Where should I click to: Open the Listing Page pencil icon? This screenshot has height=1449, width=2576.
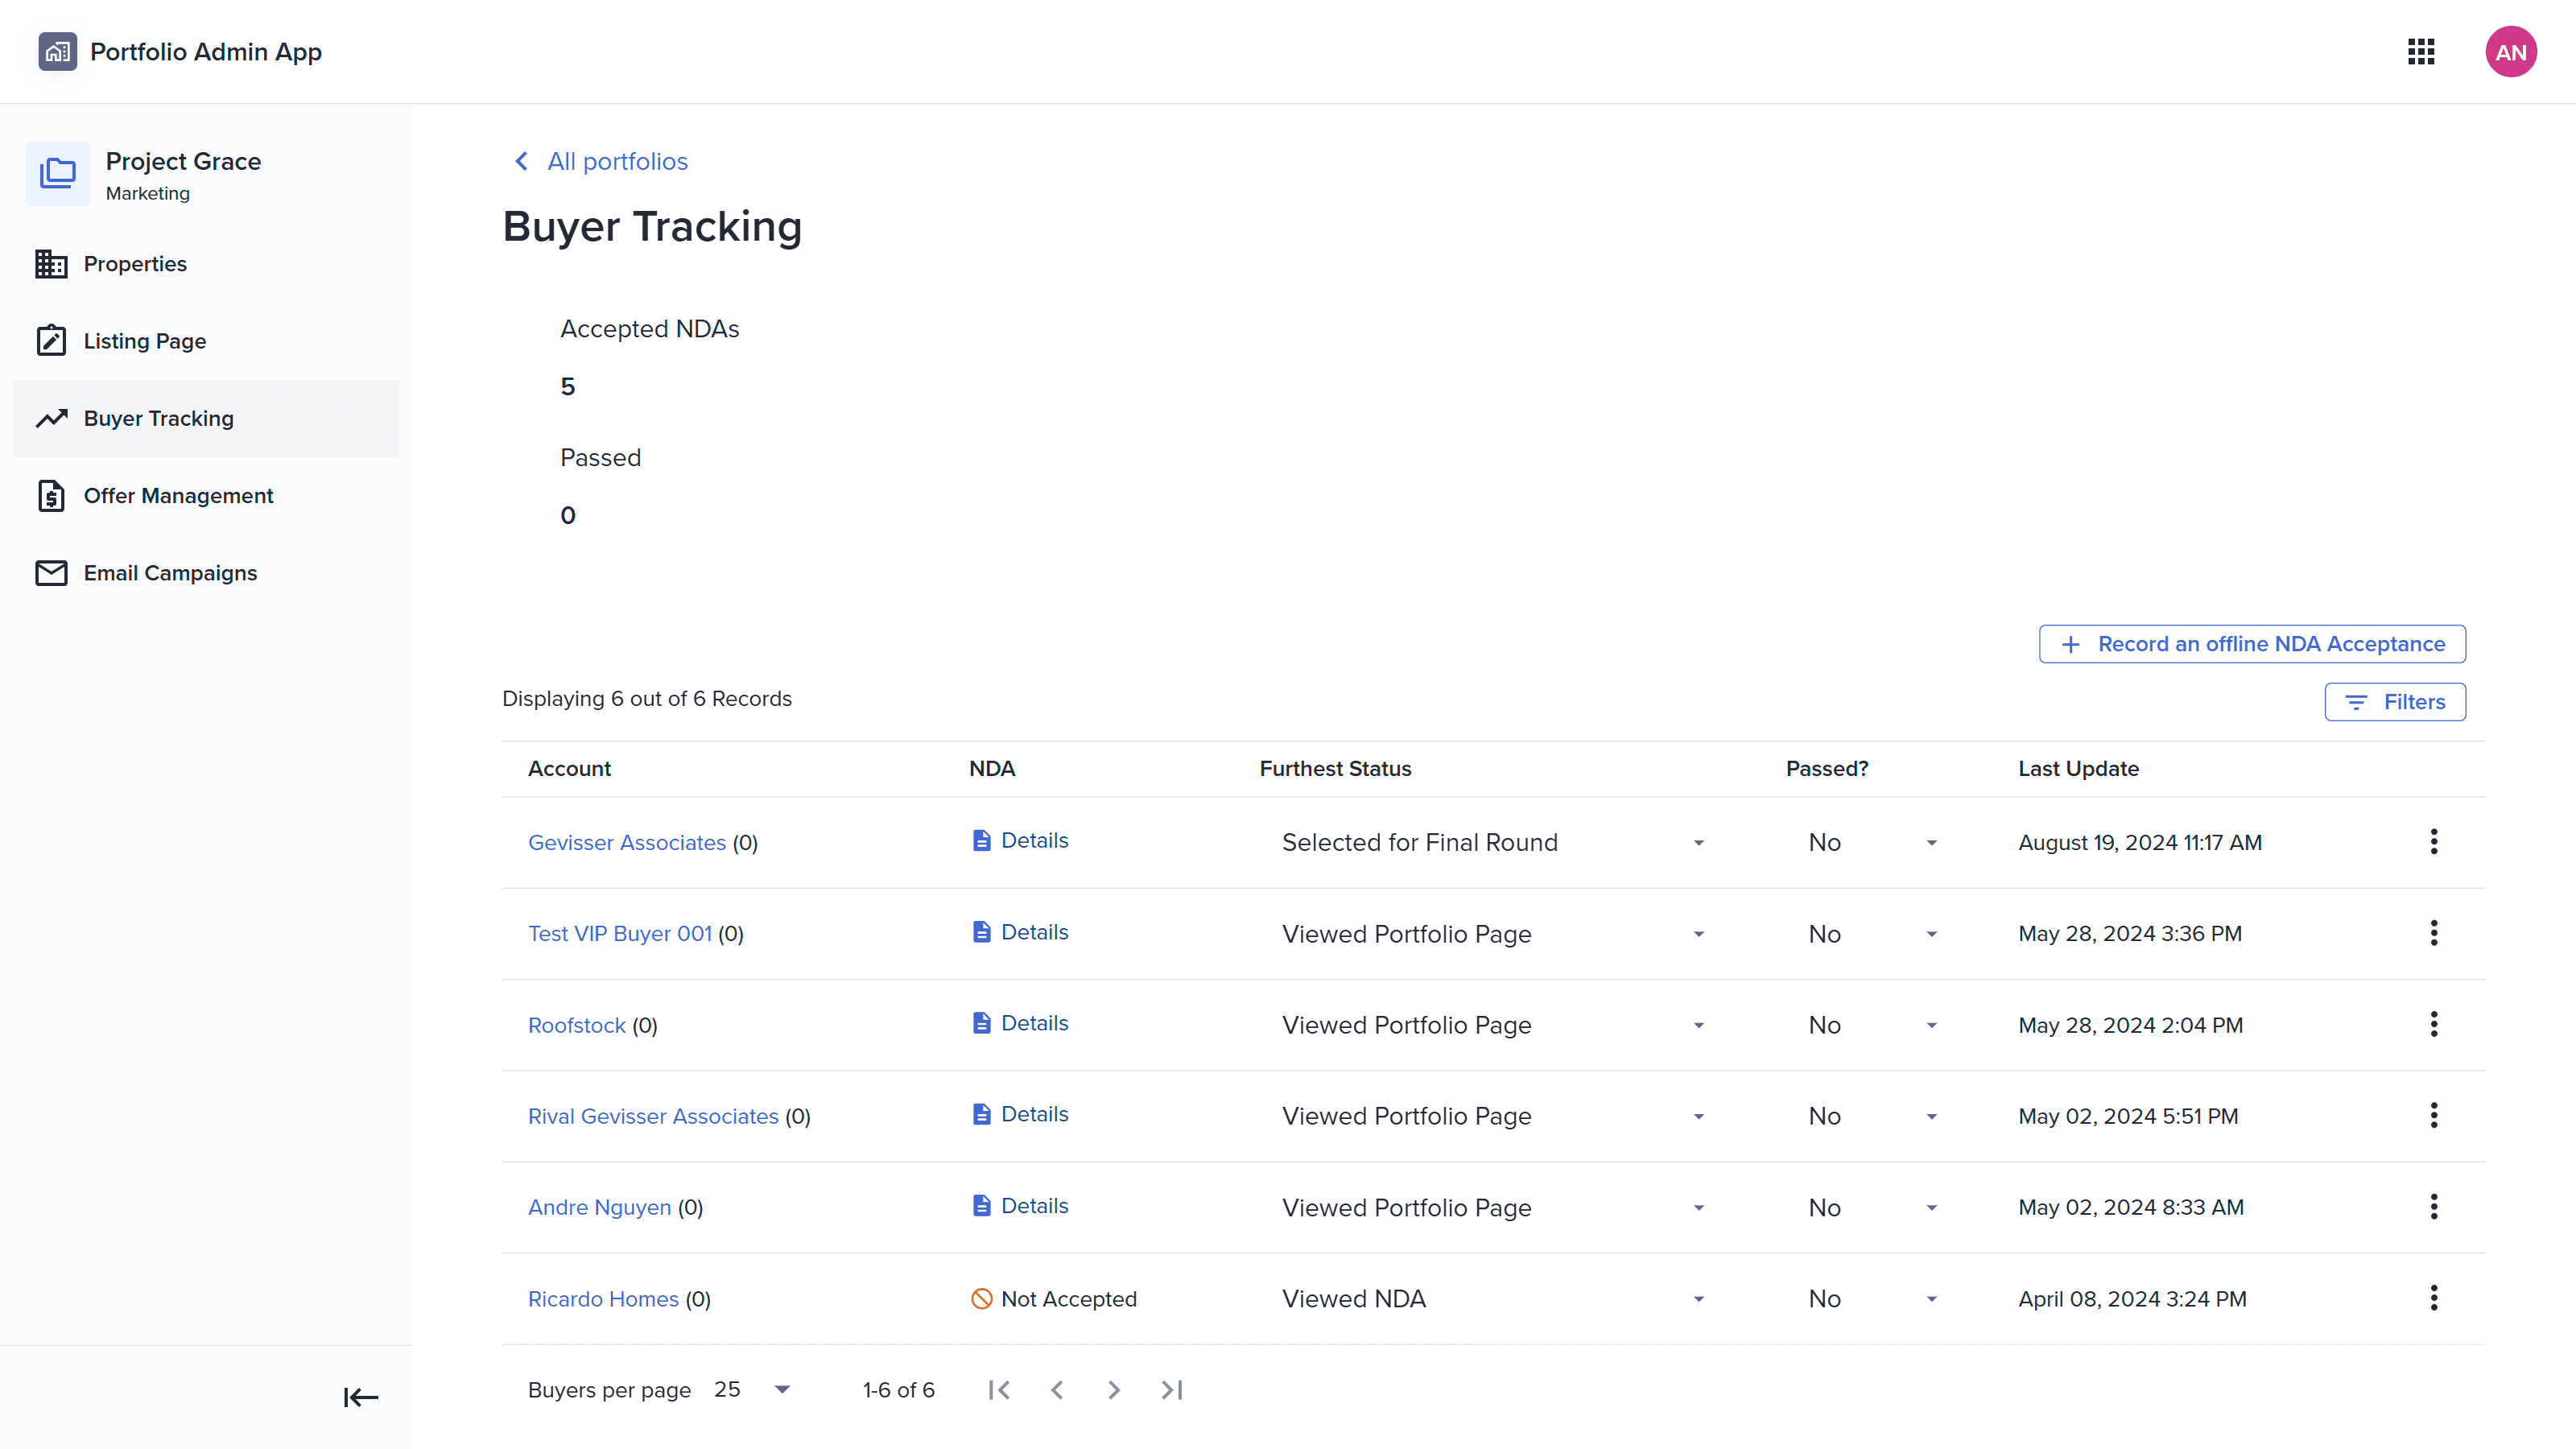pos(52,340)
